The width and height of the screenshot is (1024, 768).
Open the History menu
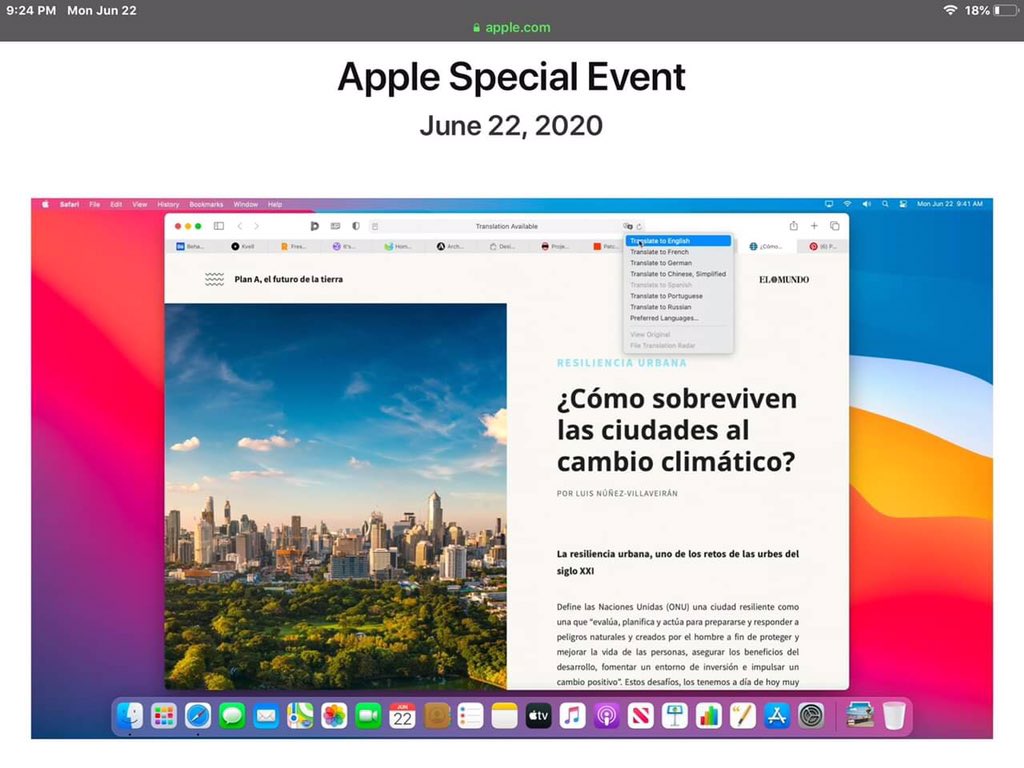168,204
